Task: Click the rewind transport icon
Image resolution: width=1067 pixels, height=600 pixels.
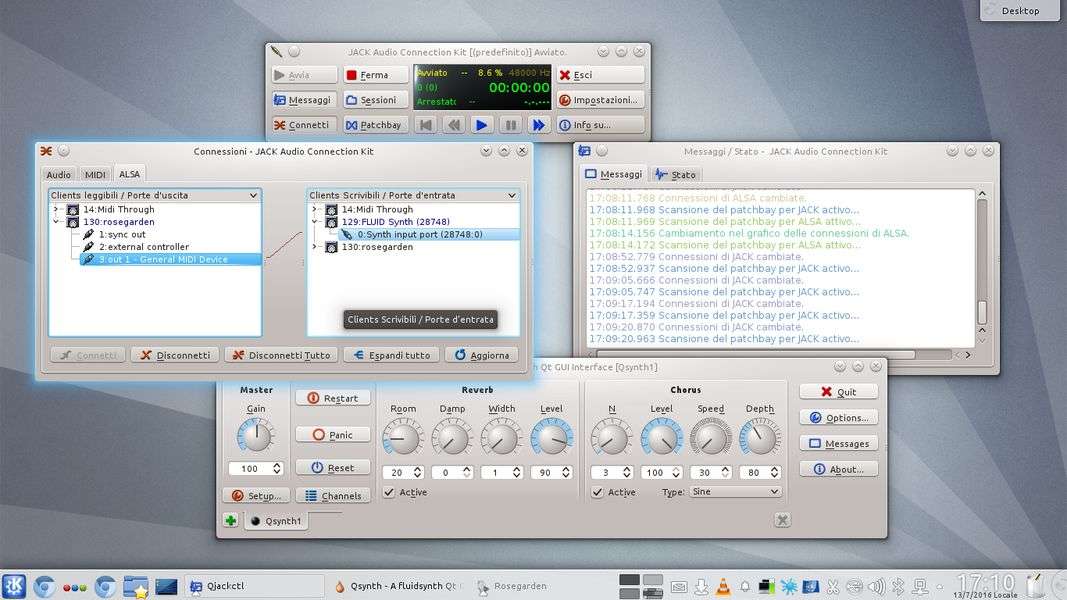Action: (453, 125)
